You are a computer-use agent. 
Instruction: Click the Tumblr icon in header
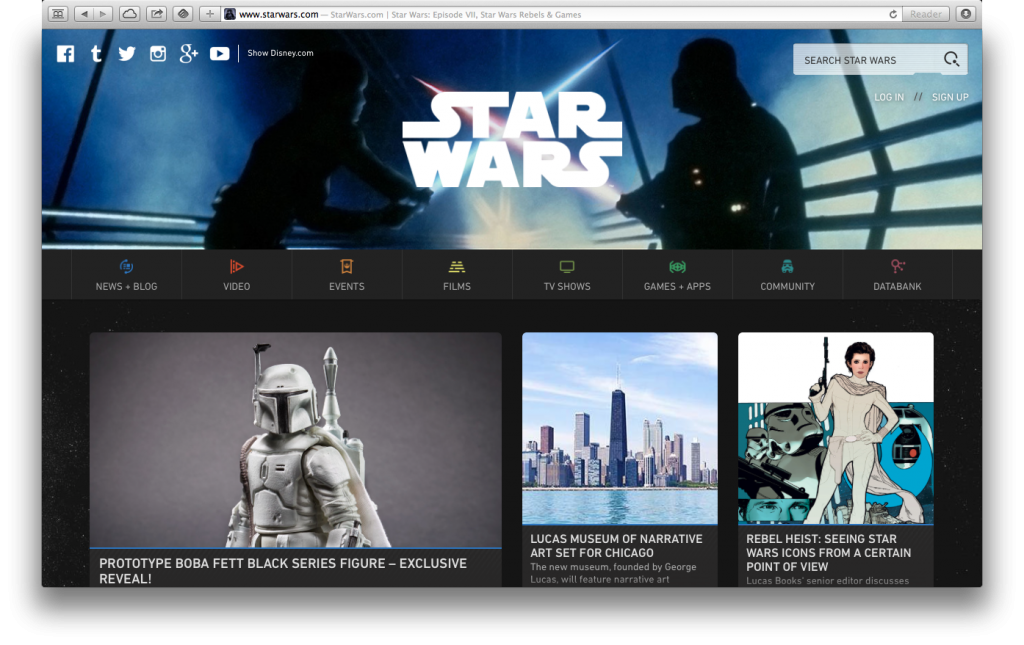[x=96, y=54]
